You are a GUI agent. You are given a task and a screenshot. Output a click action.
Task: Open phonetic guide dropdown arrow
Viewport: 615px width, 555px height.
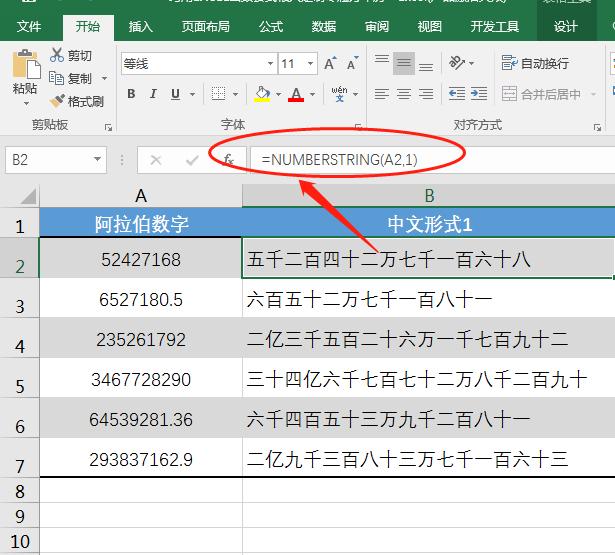pos(355,94)
